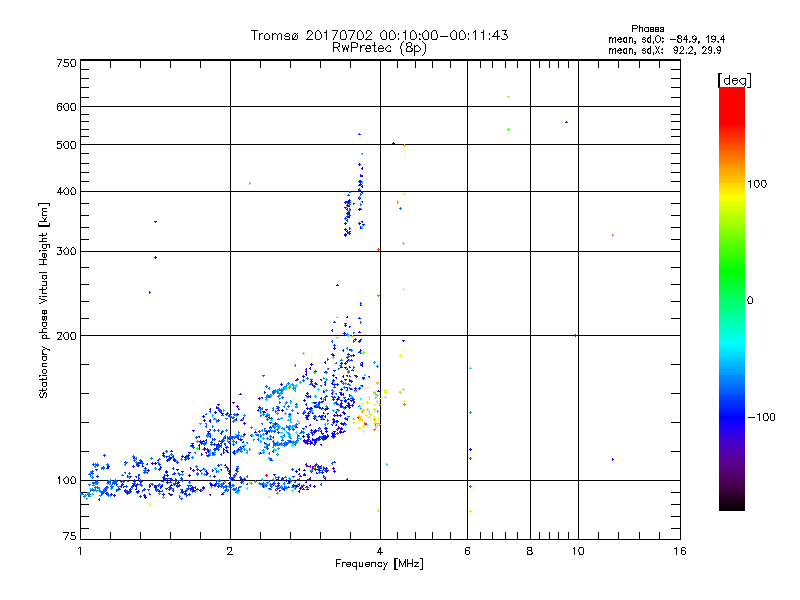Click the '[deg]' colorbar unit label

click(x=734, y=80)
